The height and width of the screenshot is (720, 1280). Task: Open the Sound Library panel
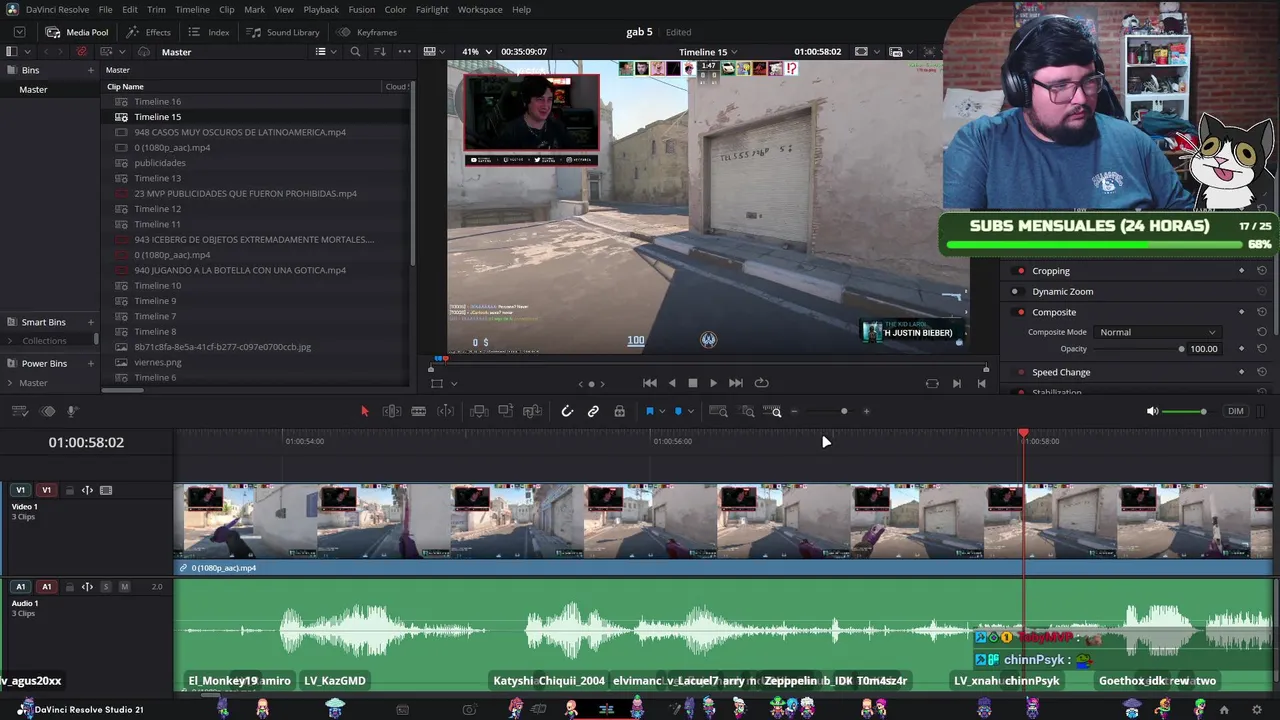click(x=283, y=32)
